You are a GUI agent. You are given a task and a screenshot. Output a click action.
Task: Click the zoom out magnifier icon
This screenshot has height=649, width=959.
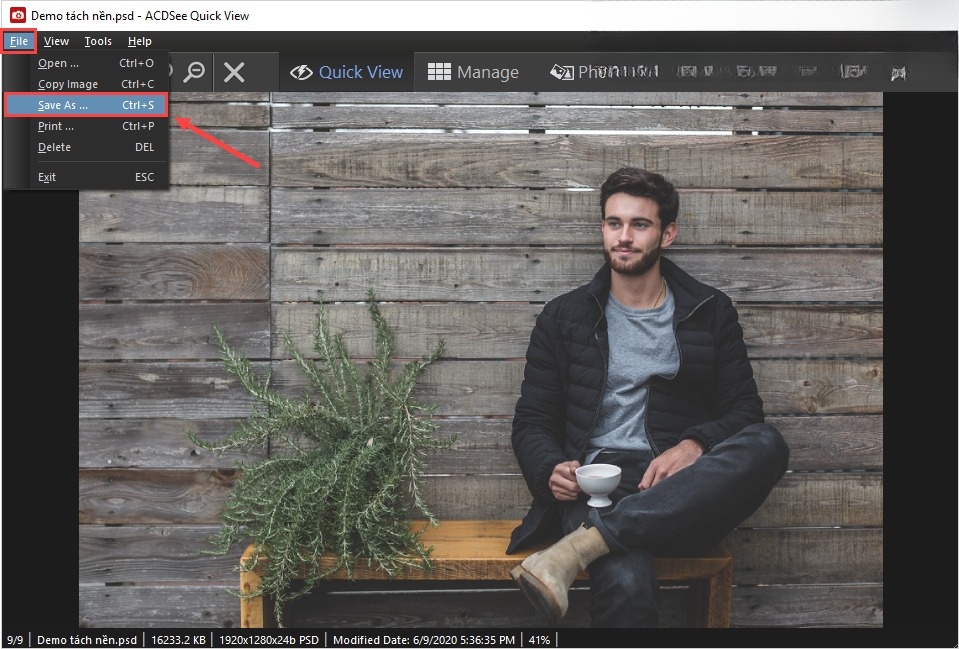[x=194, y=72]
